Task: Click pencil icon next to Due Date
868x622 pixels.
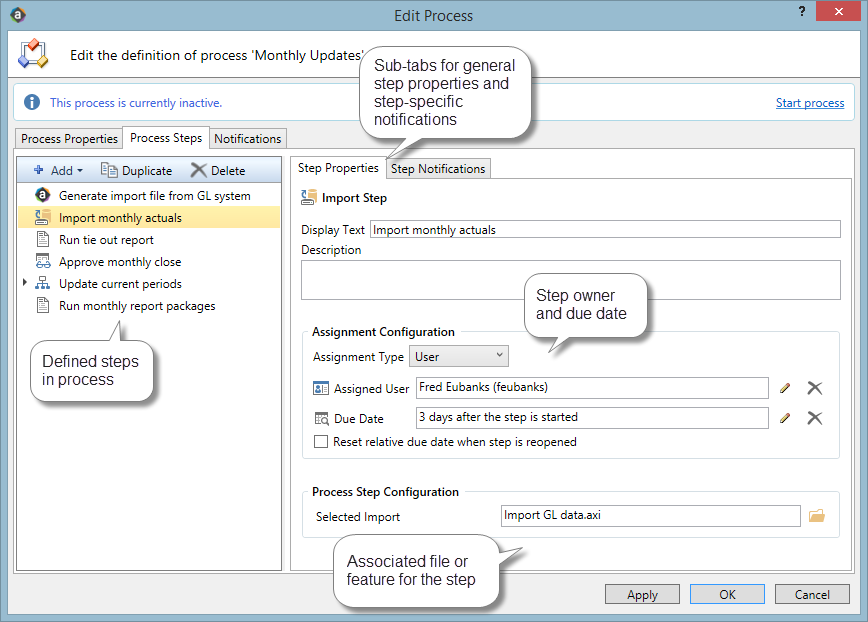Action: (785, 418)
